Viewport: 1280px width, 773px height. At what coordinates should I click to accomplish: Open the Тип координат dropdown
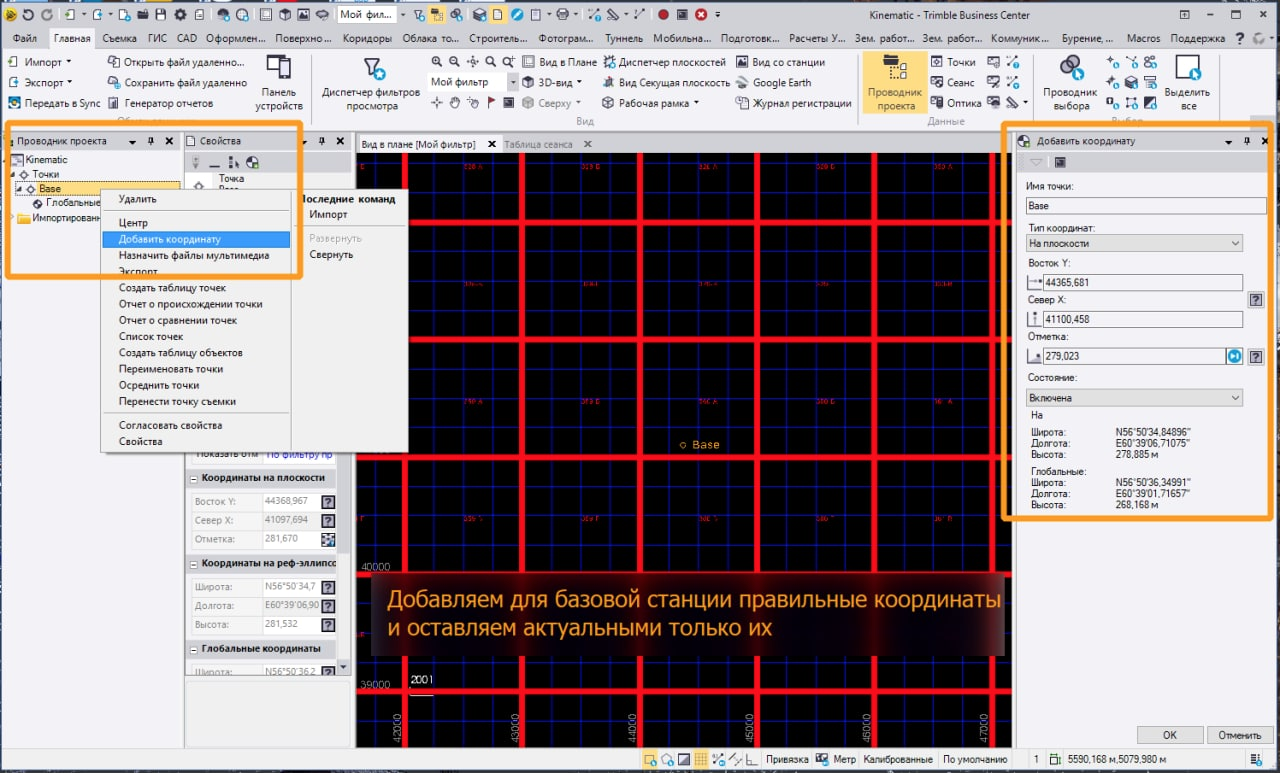point(1134,243)
